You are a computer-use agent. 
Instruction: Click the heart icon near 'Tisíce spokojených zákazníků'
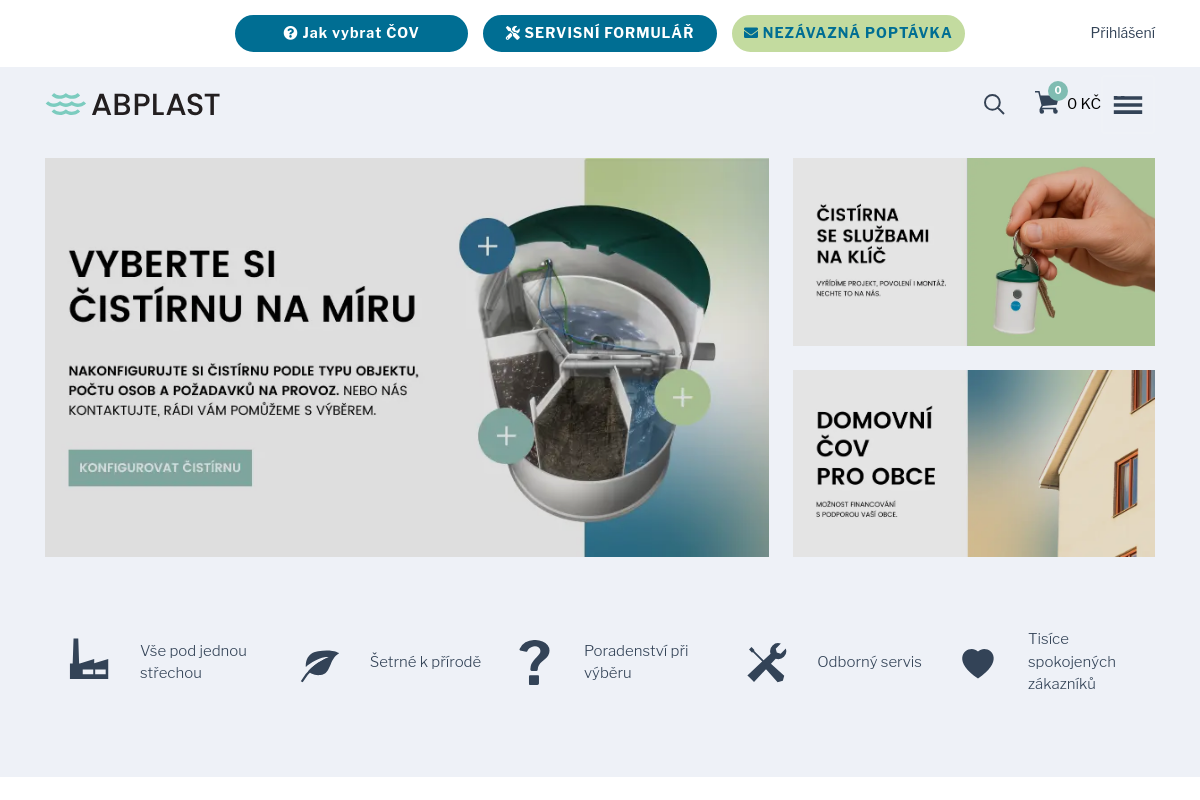coord(978,662)
